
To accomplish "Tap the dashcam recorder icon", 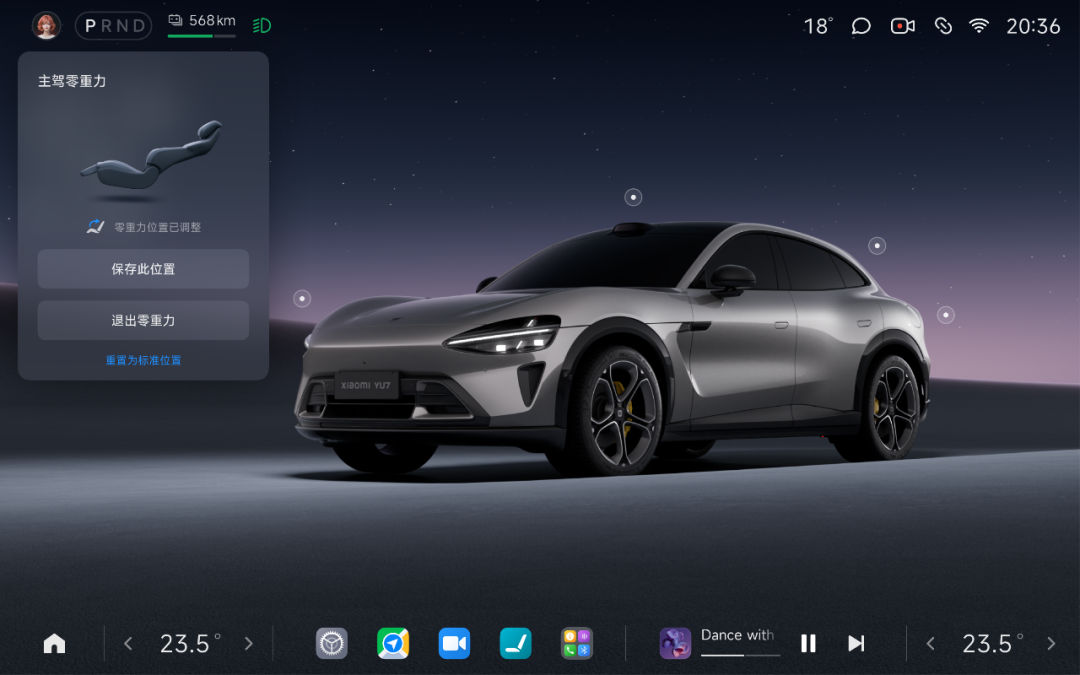I will [902, 26].
